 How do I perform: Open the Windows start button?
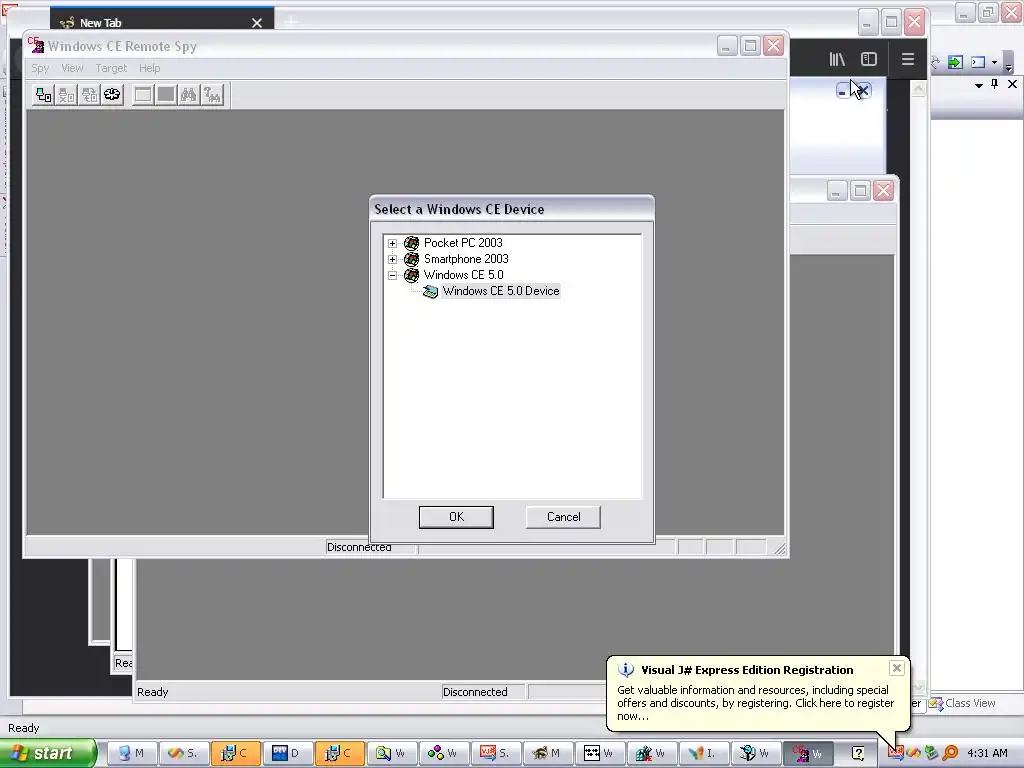(48, 753)
